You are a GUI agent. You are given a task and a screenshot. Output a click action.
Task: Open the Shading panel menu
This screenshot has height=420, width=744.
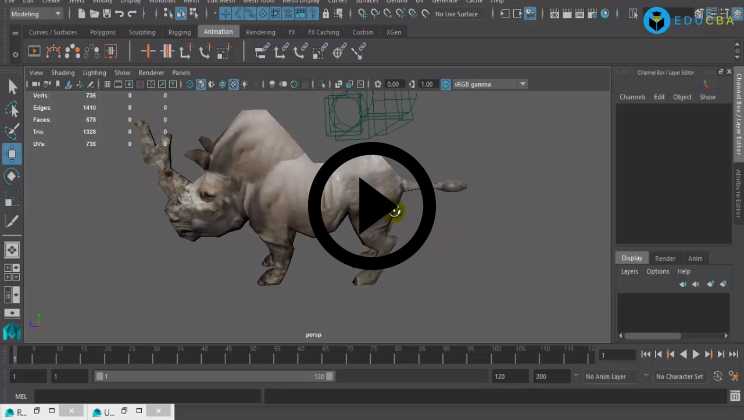coord(63,73)
